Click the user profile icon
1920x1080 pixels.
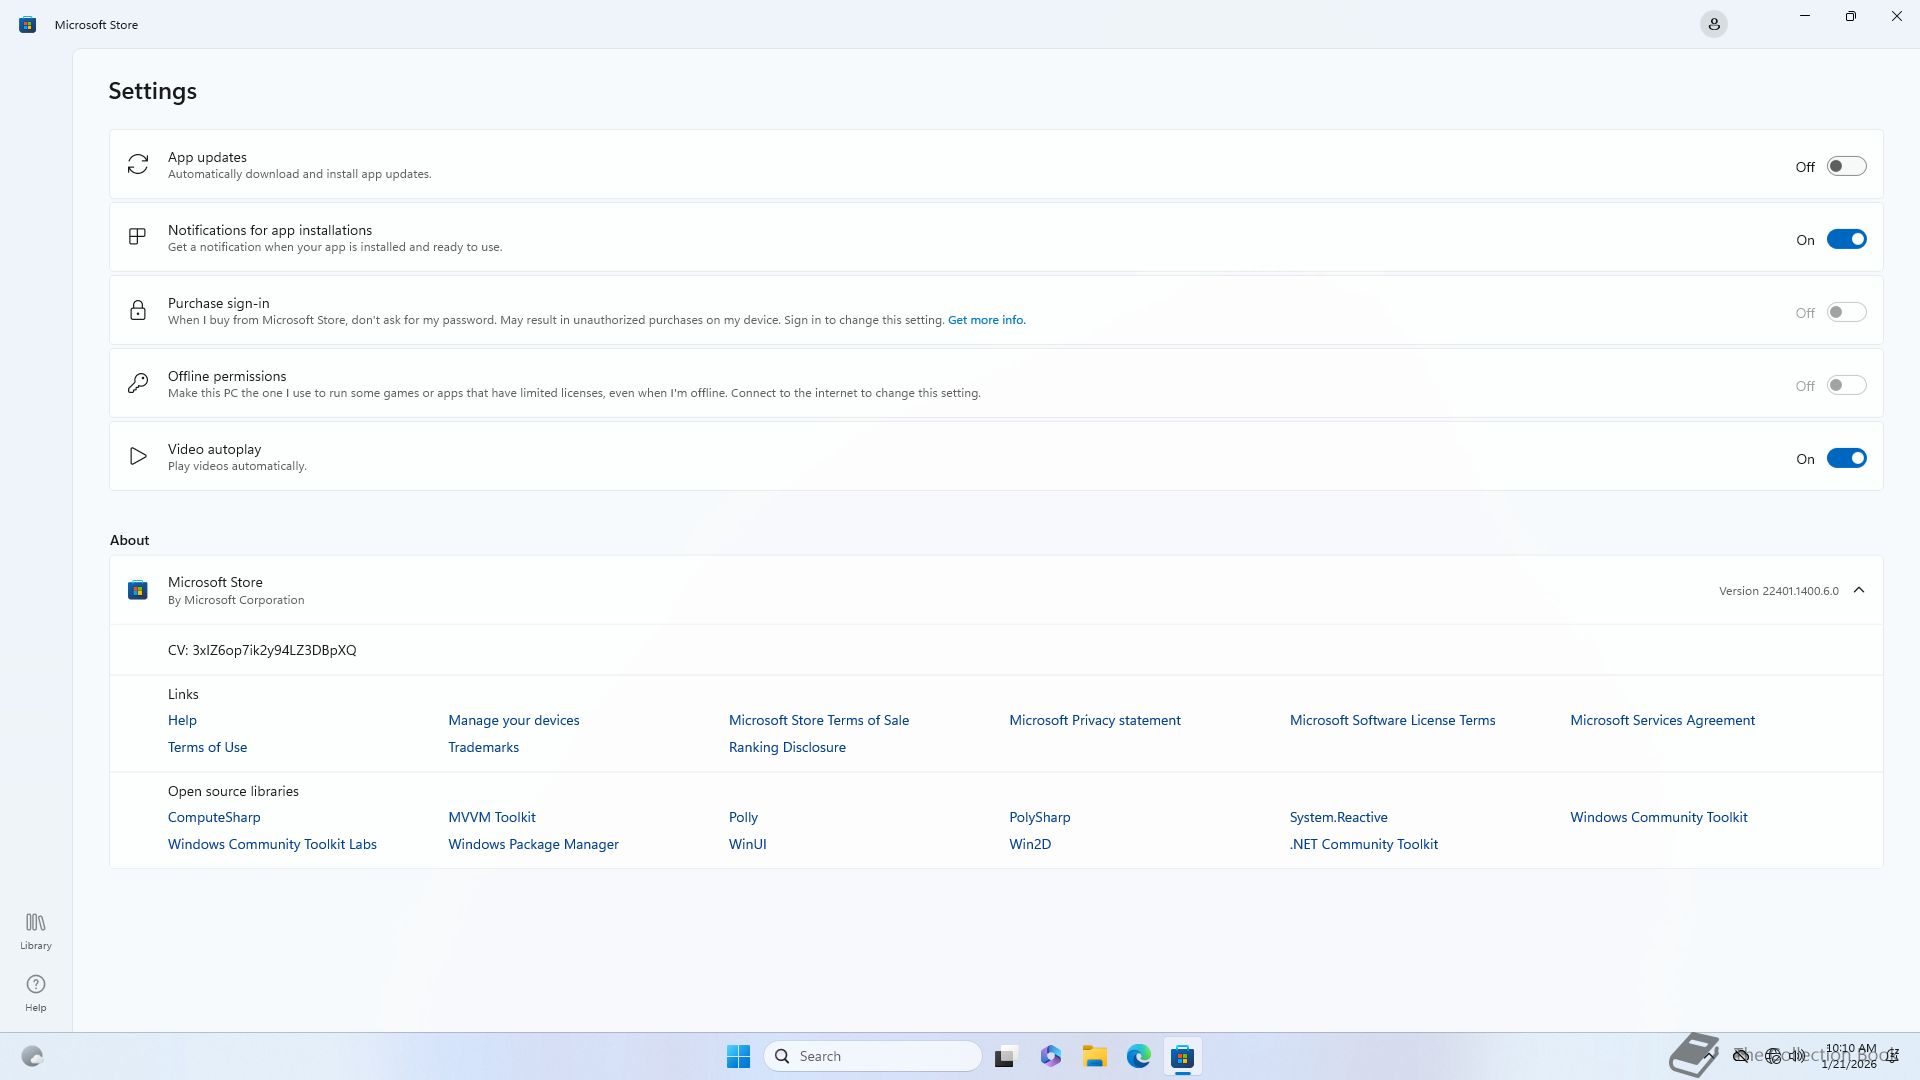click(x=1713, y=24)
